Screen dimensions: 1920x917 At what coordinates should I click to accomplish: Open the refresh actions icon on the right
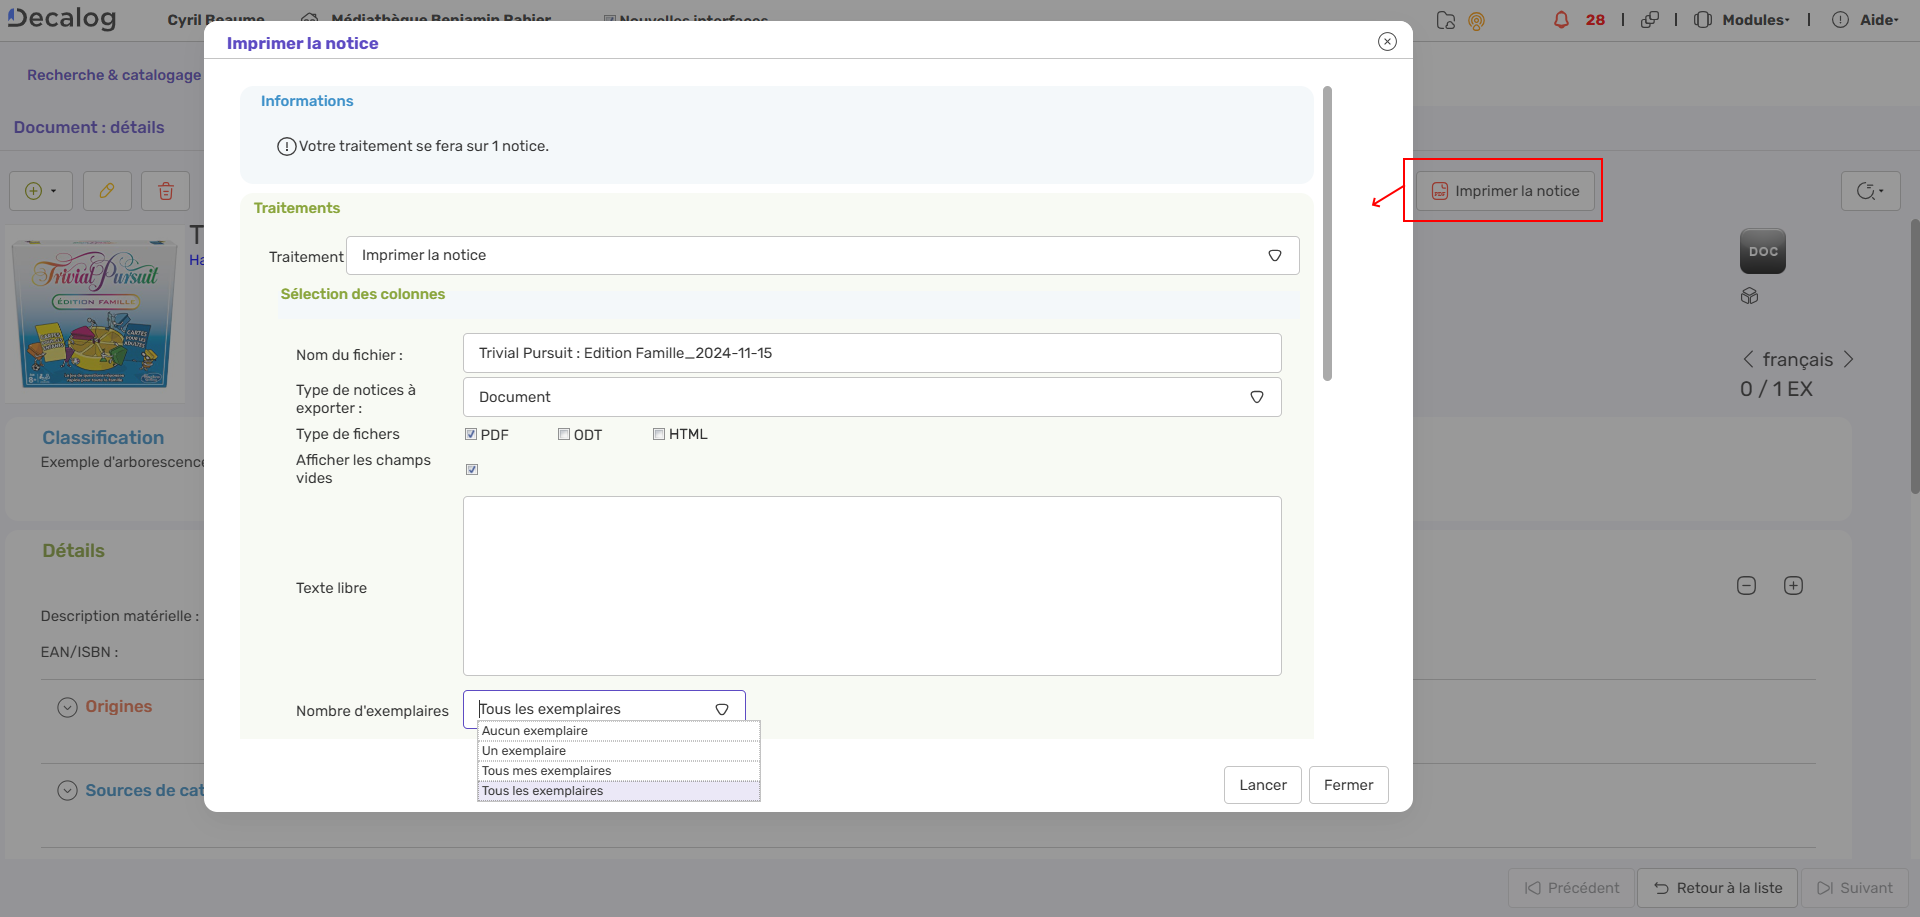(x=1871, y=190)
